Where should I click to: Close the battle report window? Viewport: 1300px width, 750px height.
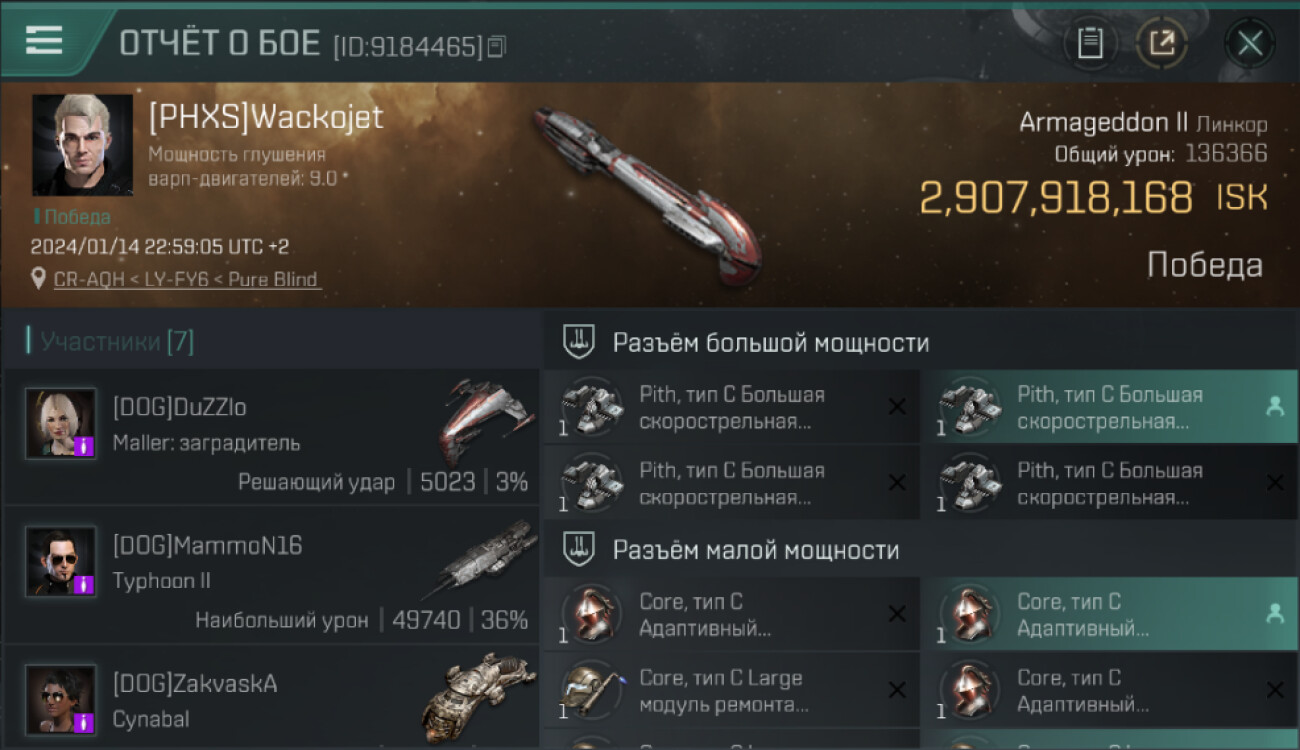click(x=1250, y=43)
